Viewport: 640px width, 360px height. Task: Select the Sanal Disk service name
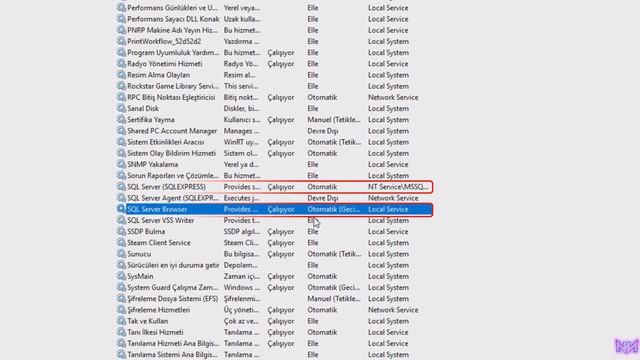(x=143, y=109)
